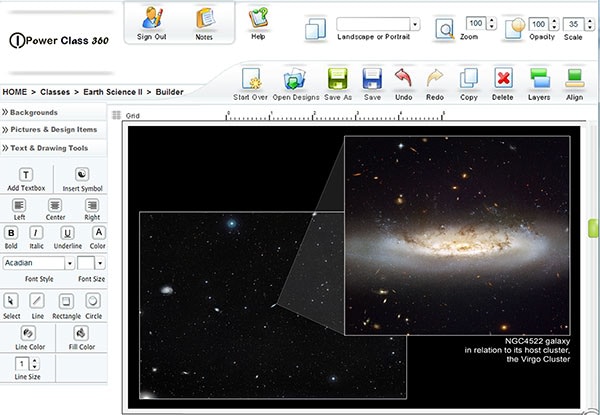
Task: Adjust the Line Size stepper
Action: 35,363
